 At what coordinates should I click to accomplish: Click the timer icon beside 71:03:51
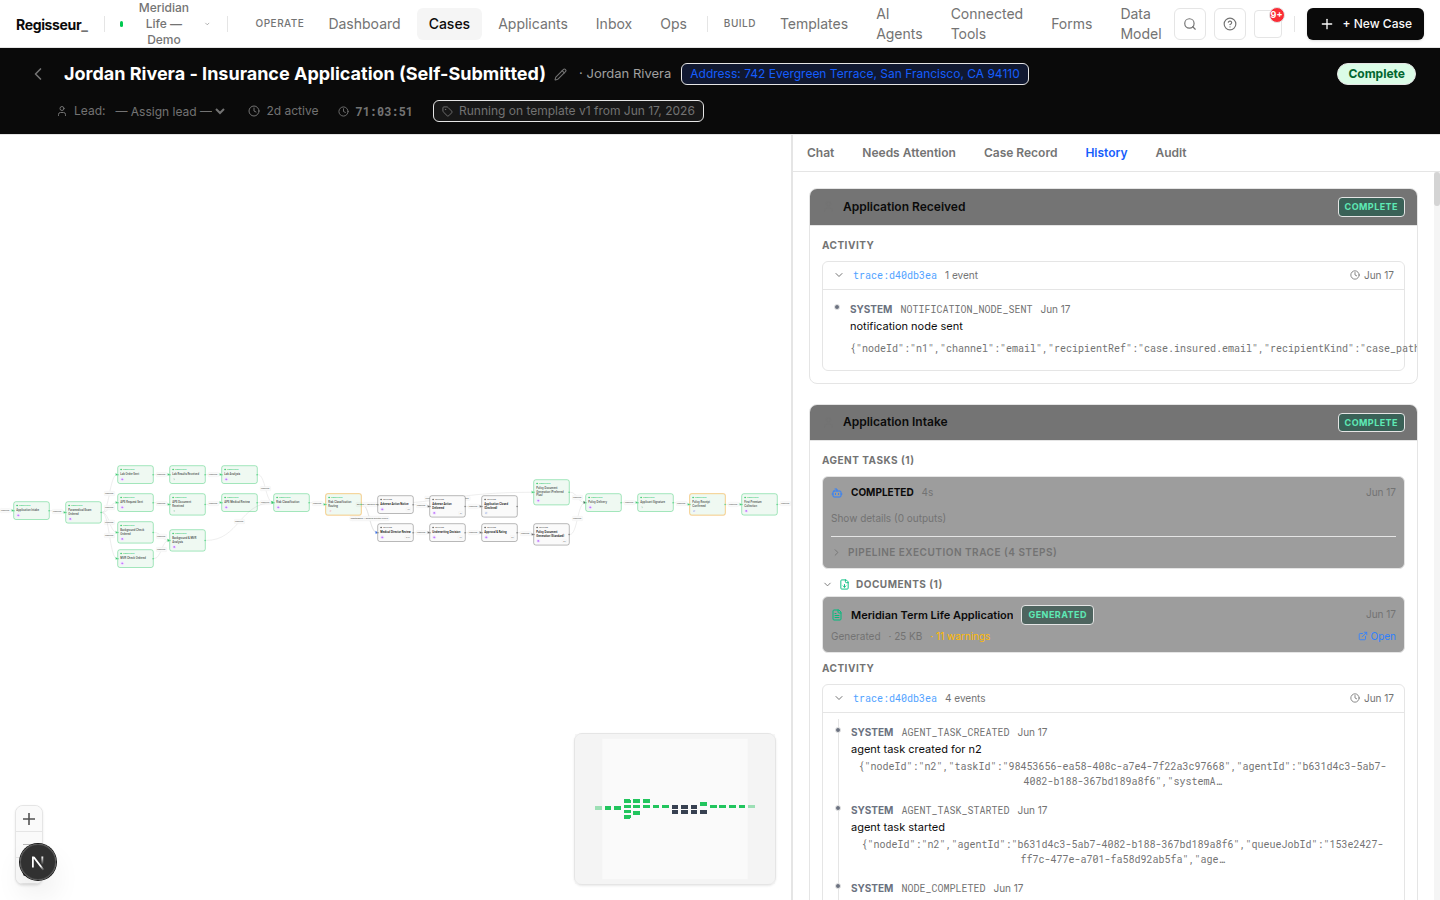[344, 111]
